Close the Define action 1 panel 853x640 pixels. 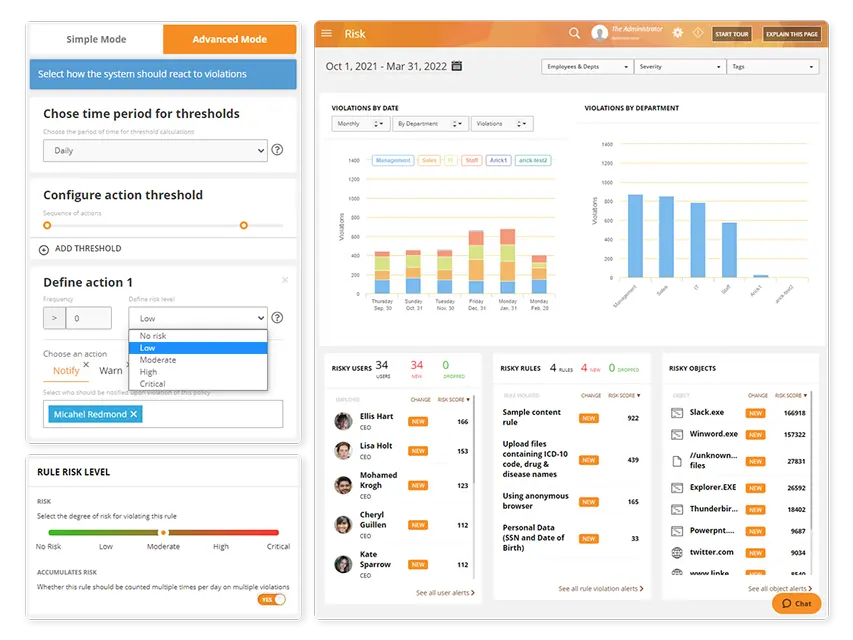(285, 280)
